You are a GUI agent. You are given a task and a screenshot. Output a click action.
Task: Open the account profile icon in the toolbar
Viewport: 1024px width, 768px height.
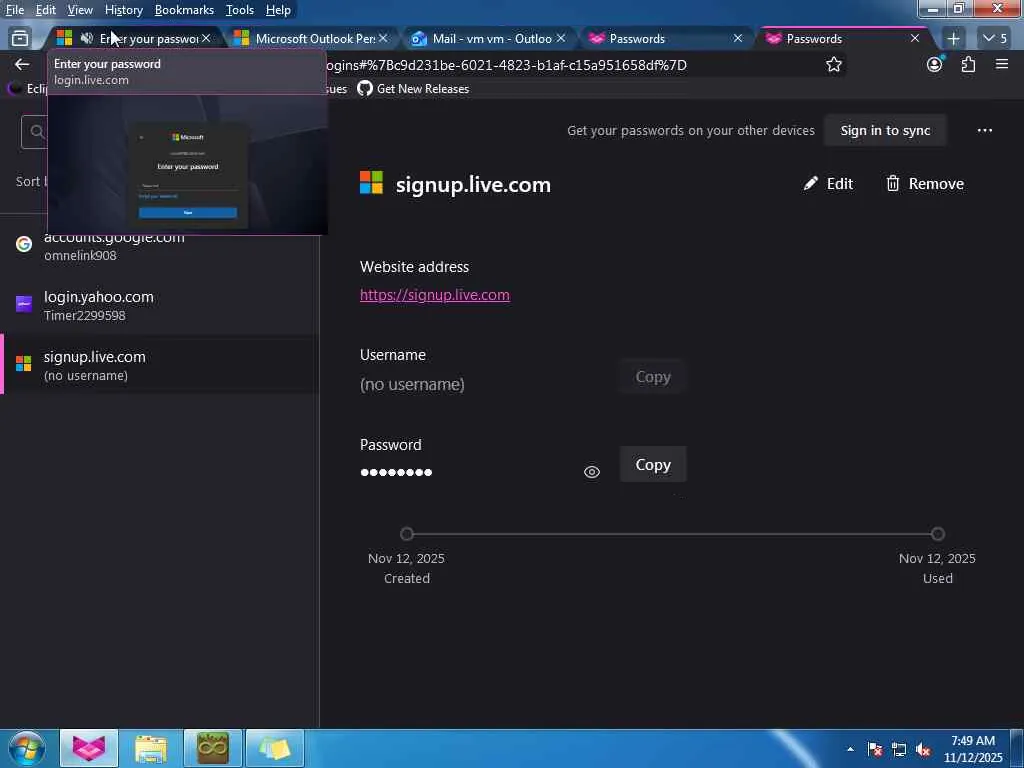tap(935, 64)
